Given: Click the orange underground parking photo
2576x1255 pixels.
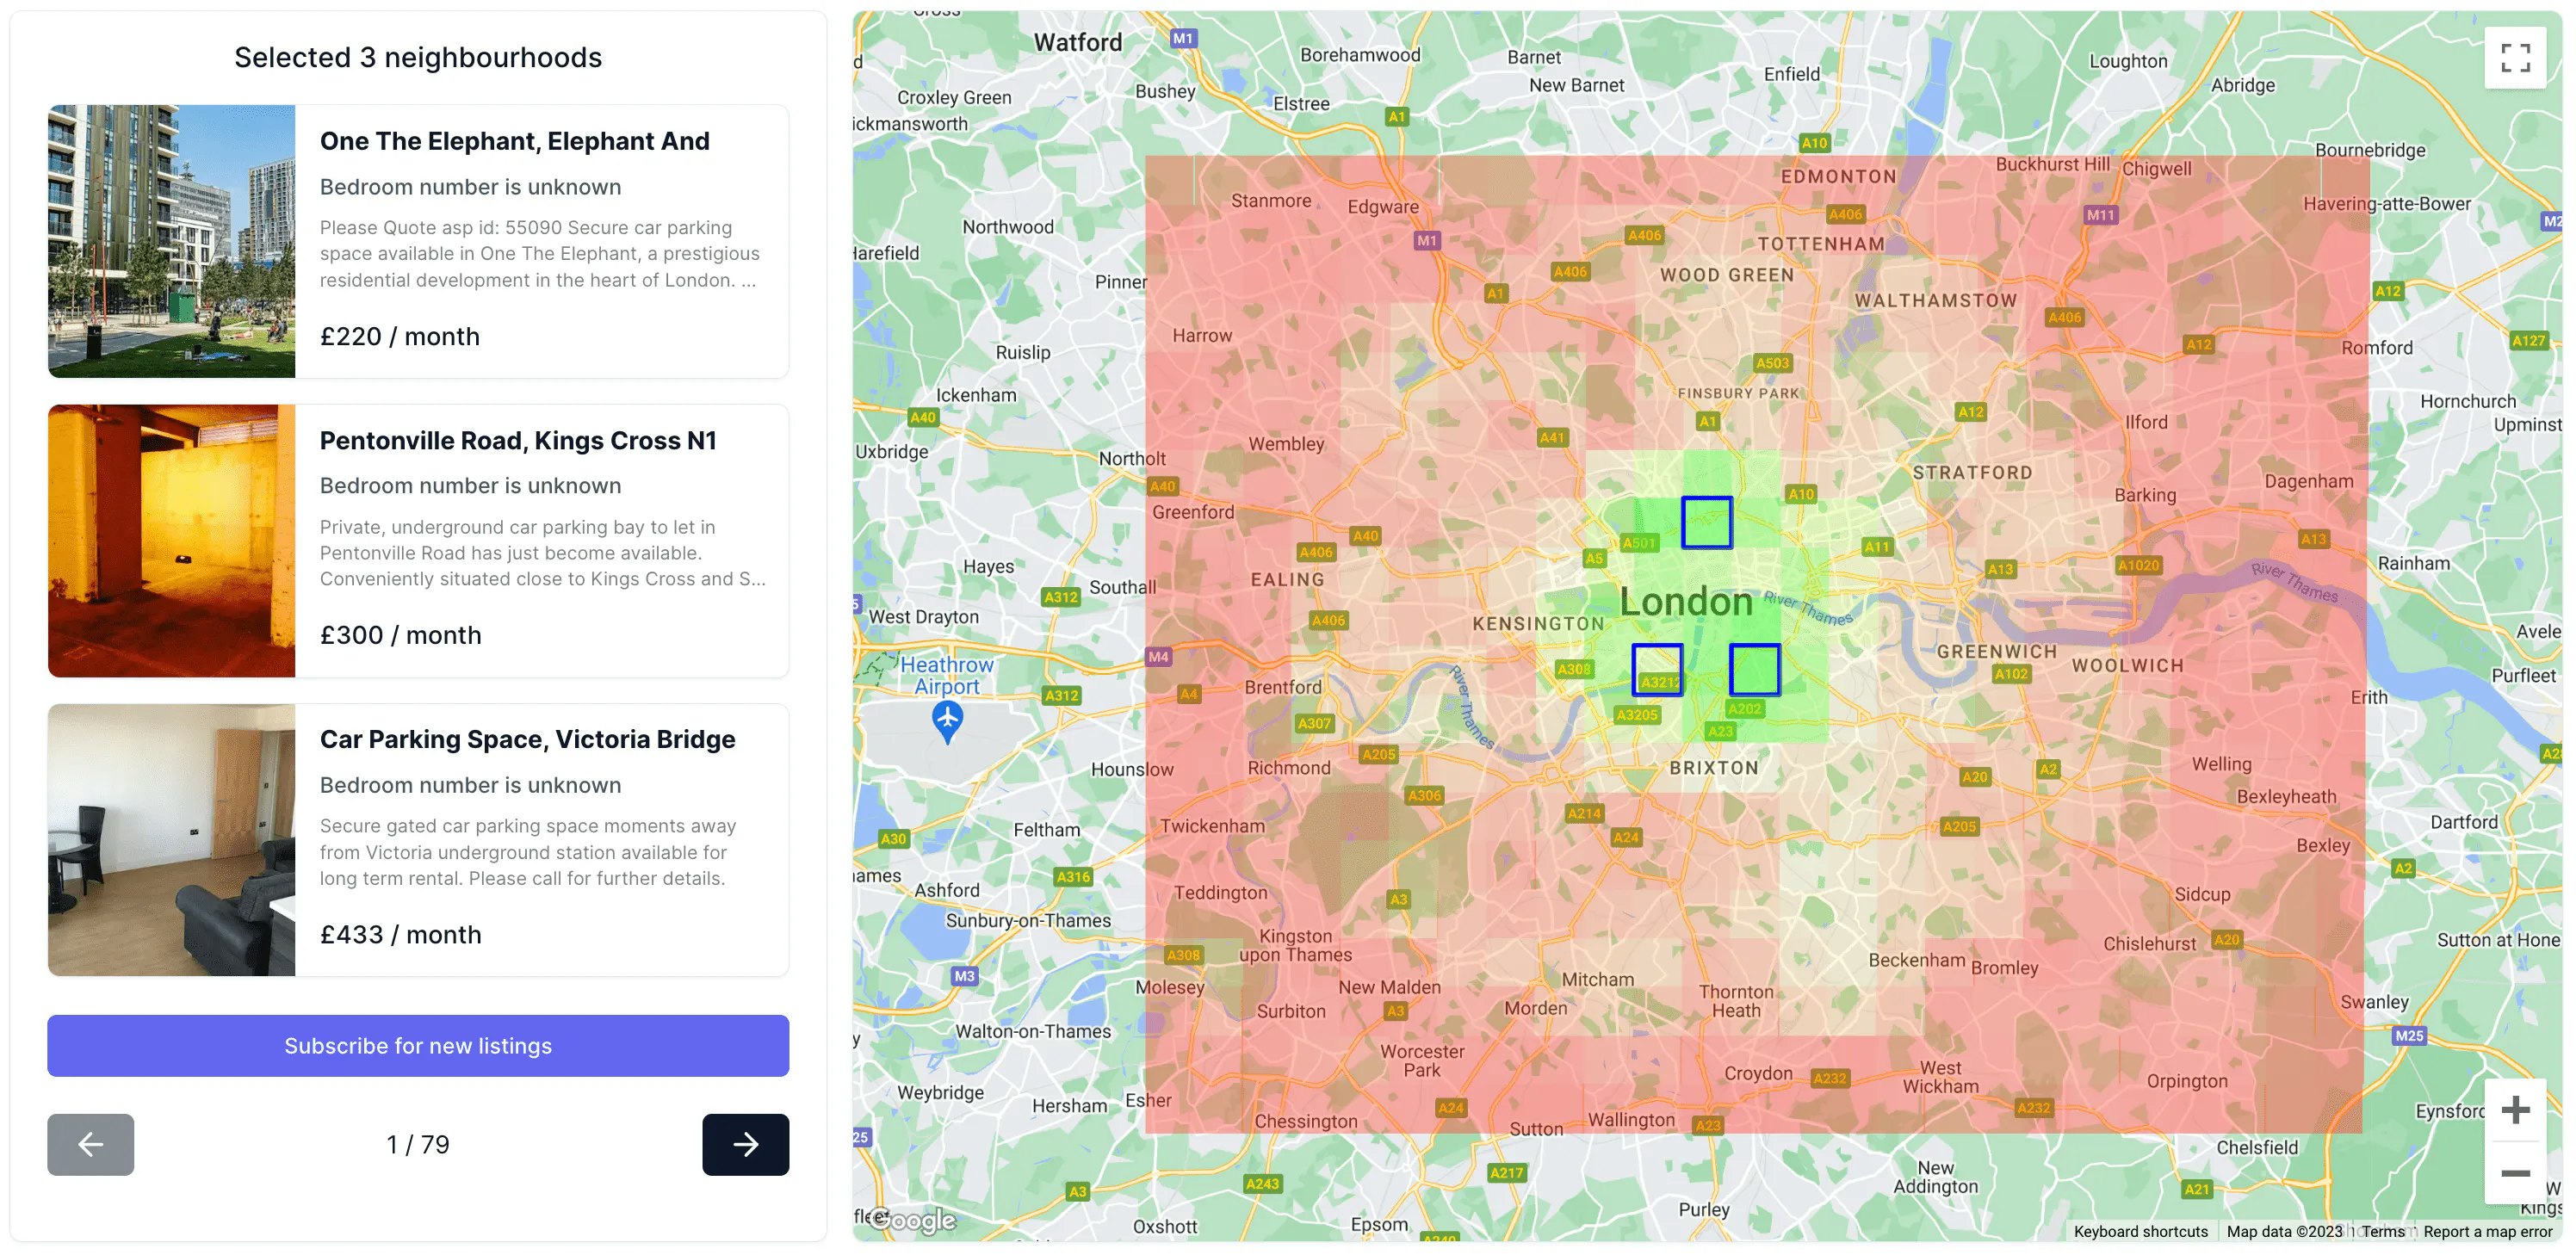Looking at the screenshot, I should pos(172,540).
